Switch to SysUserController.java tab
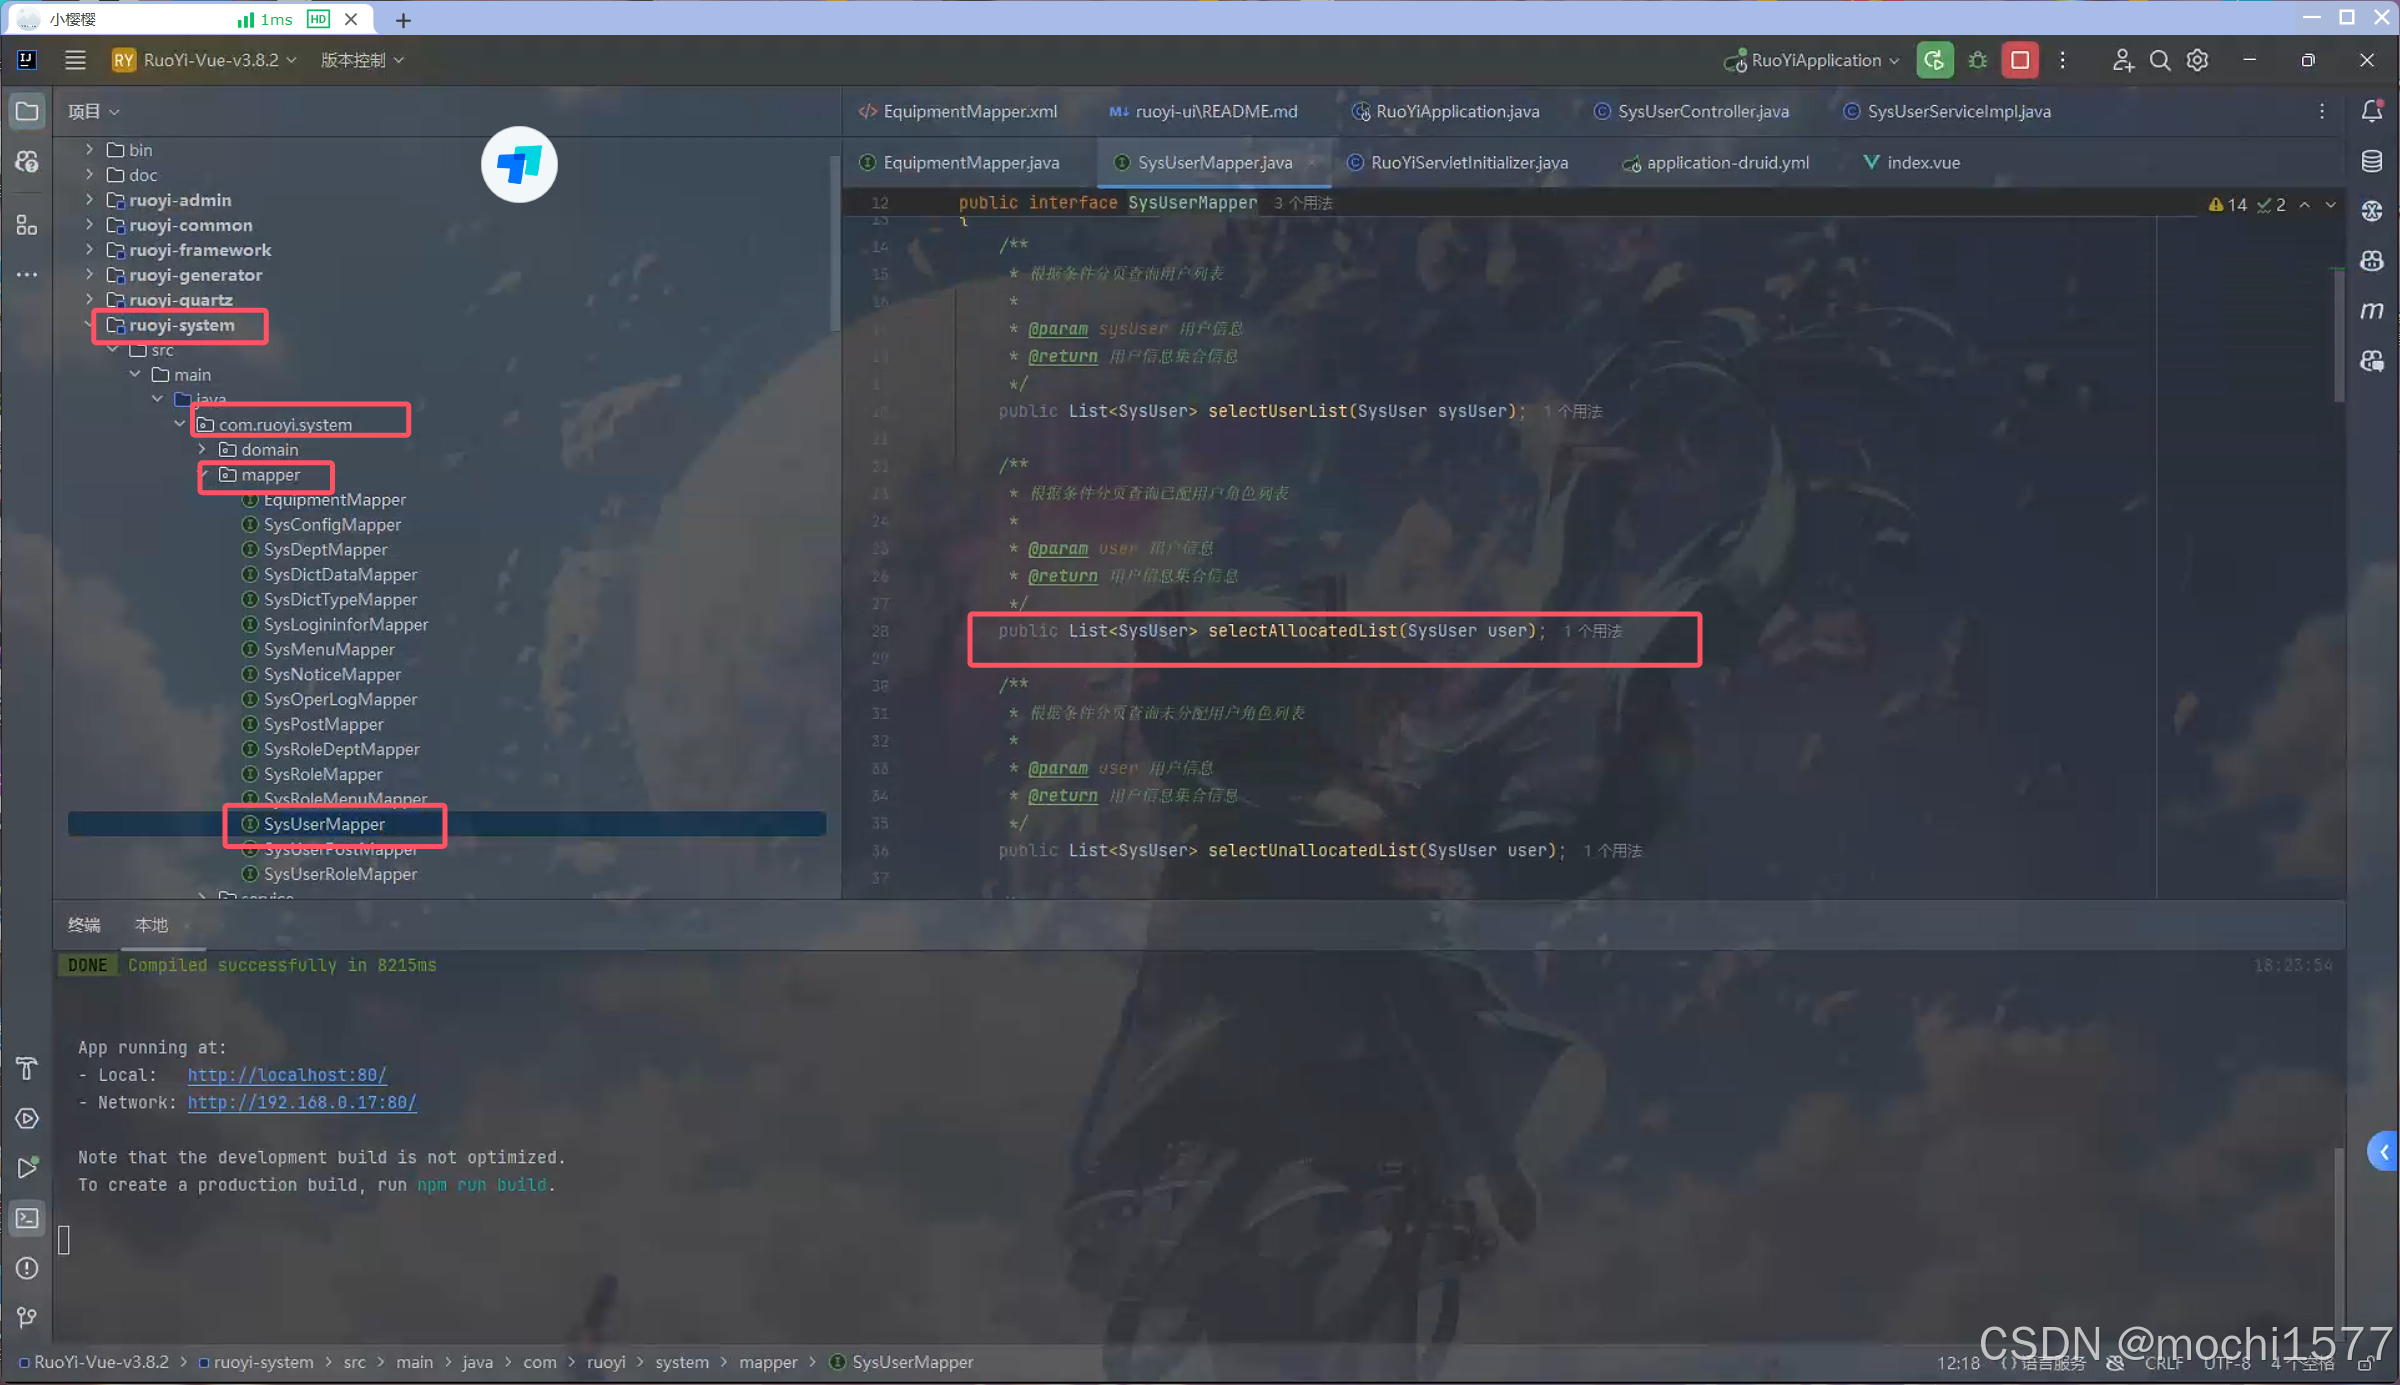Image resolution: width=2400 pixels, height=1385 pixels. coord(1702,111)
